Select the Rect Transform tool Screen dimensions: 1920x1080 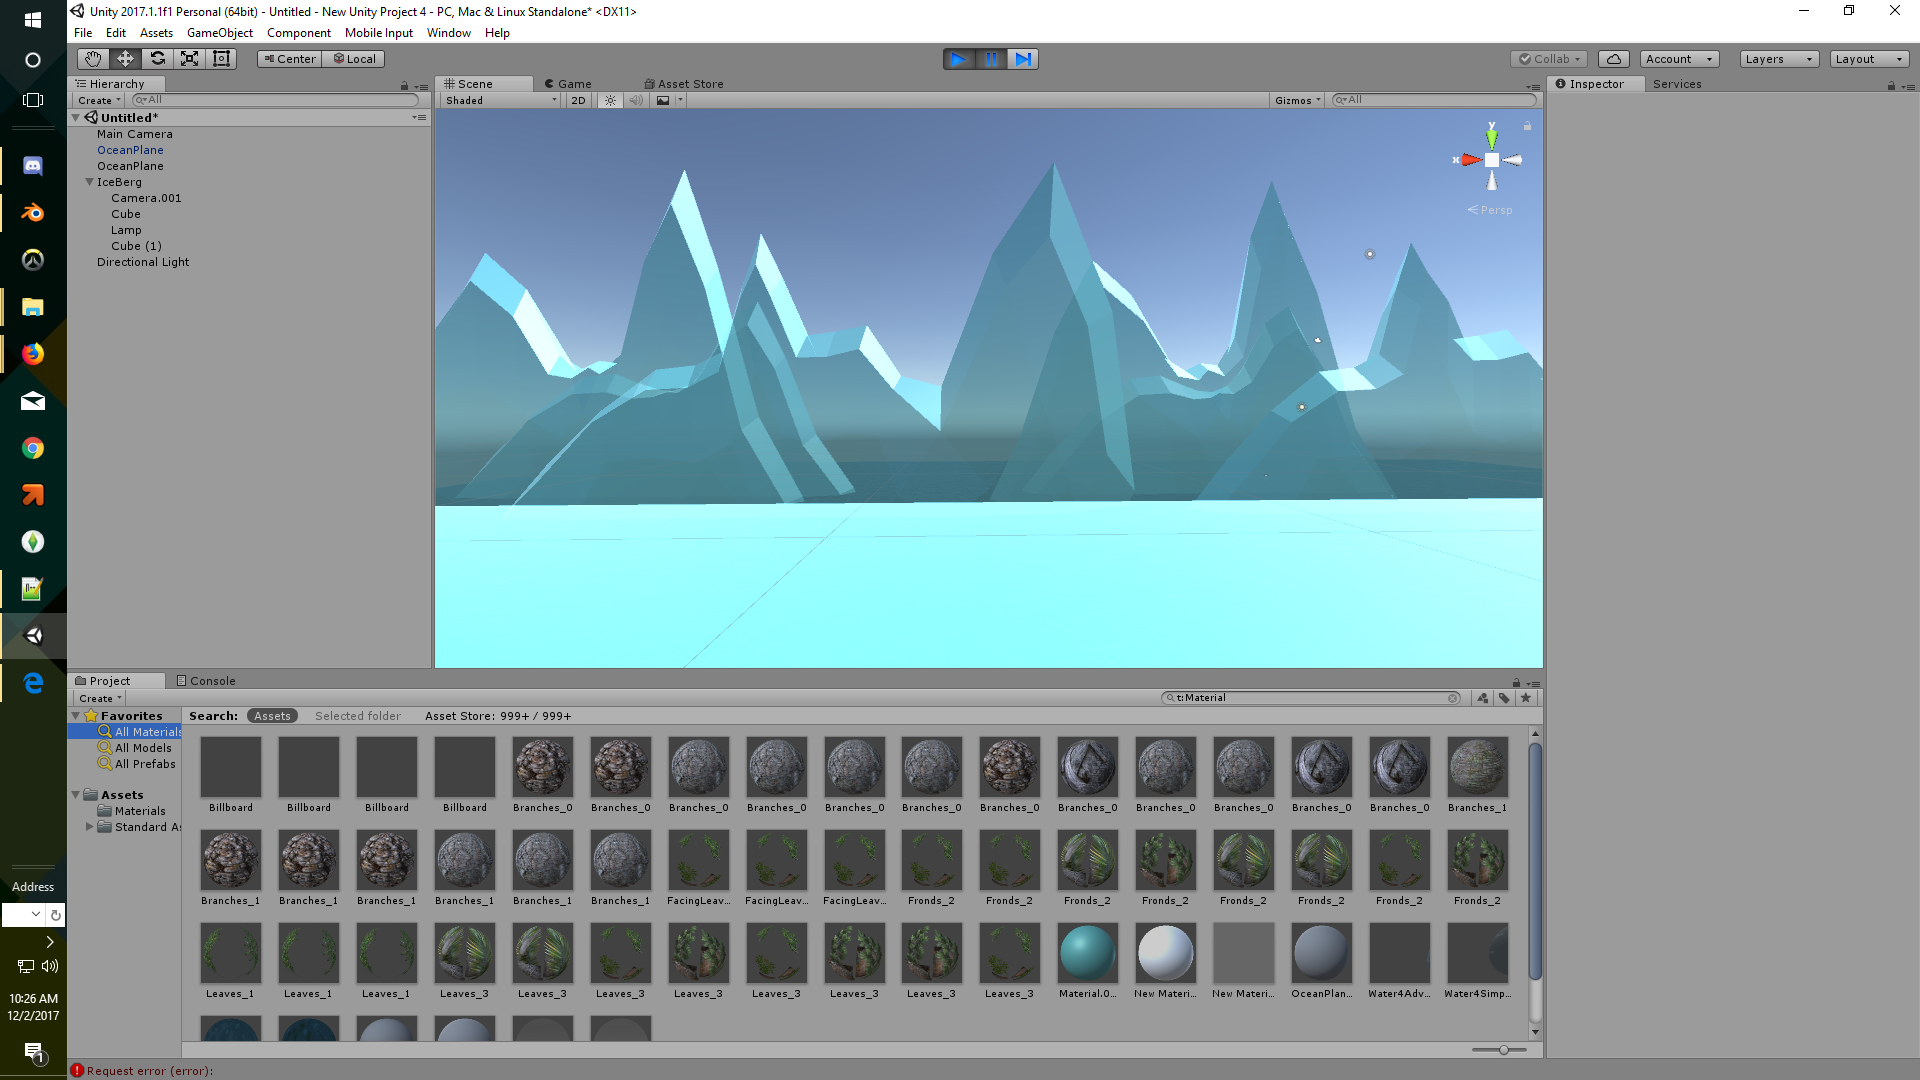point(221,59)
